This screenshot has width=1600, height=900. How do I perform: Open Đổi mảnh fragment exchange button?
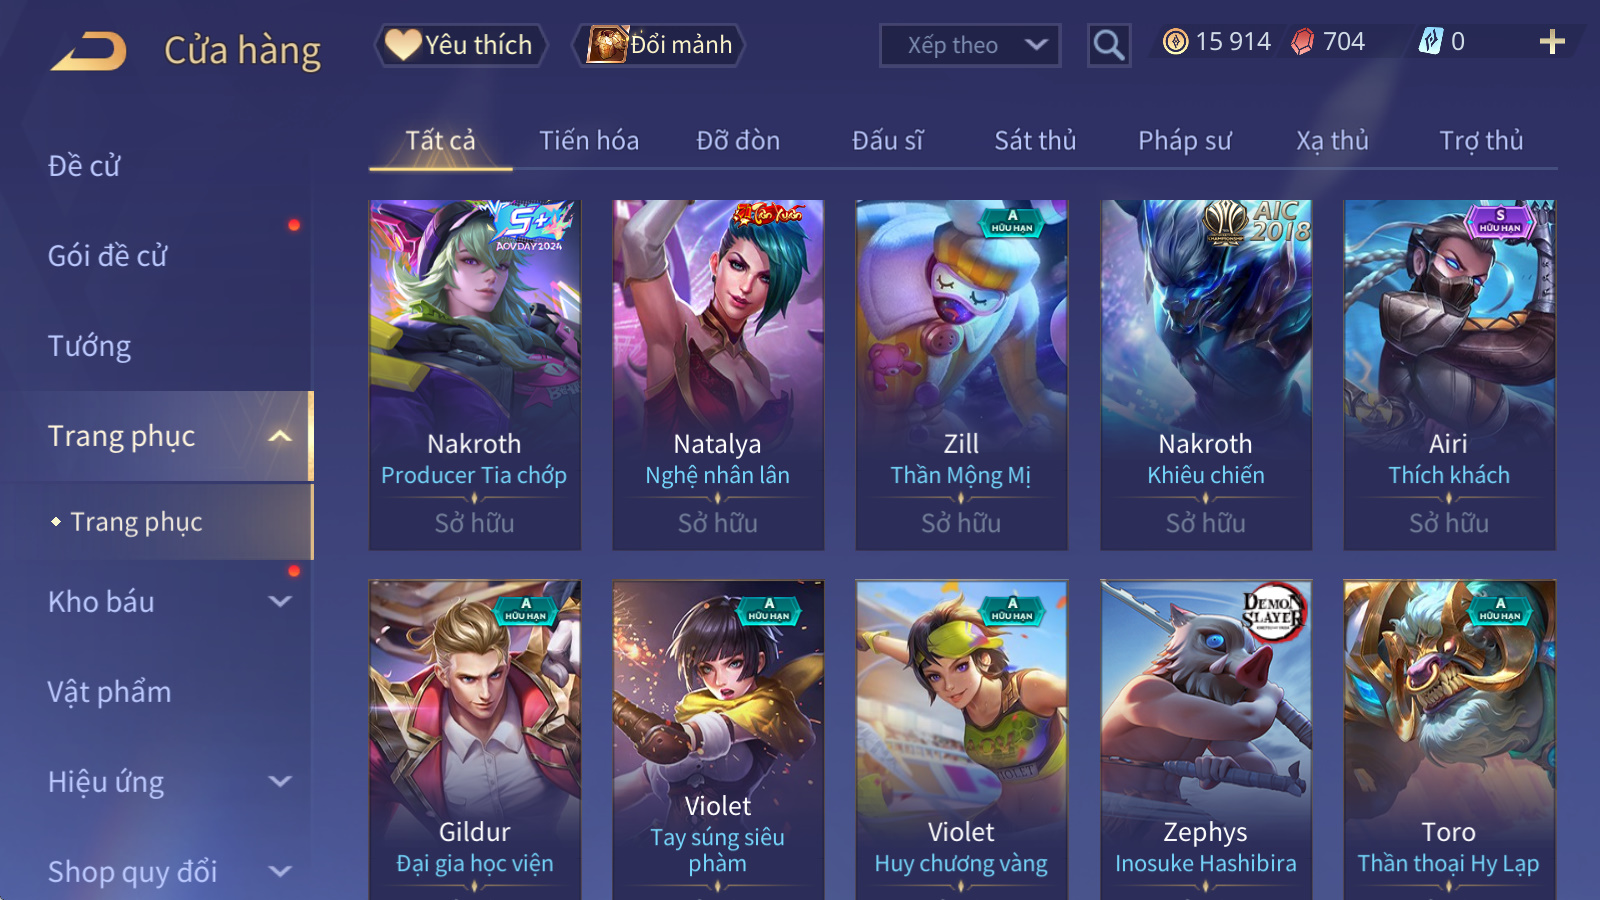659,45
